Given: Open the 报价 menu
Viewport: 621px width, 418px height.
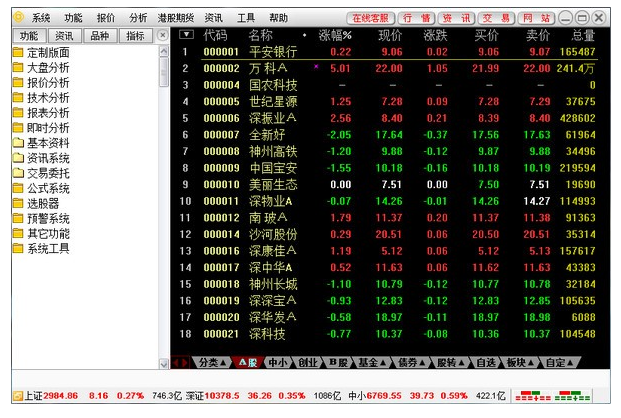Looking at the screenshot, I should click(106, 18).
